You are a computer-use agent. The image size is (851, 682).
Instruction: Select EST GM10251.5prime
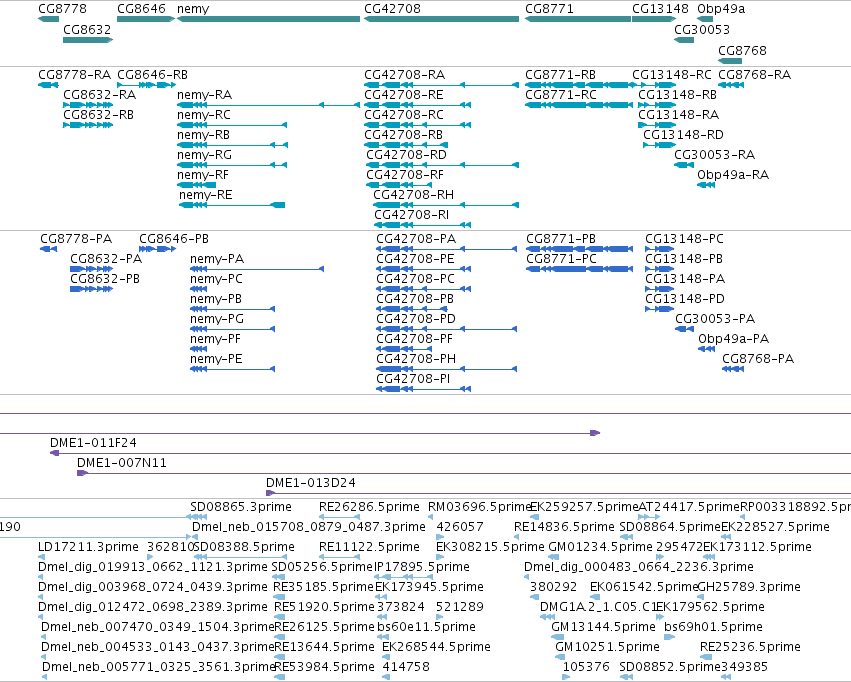tap(607, 647)
